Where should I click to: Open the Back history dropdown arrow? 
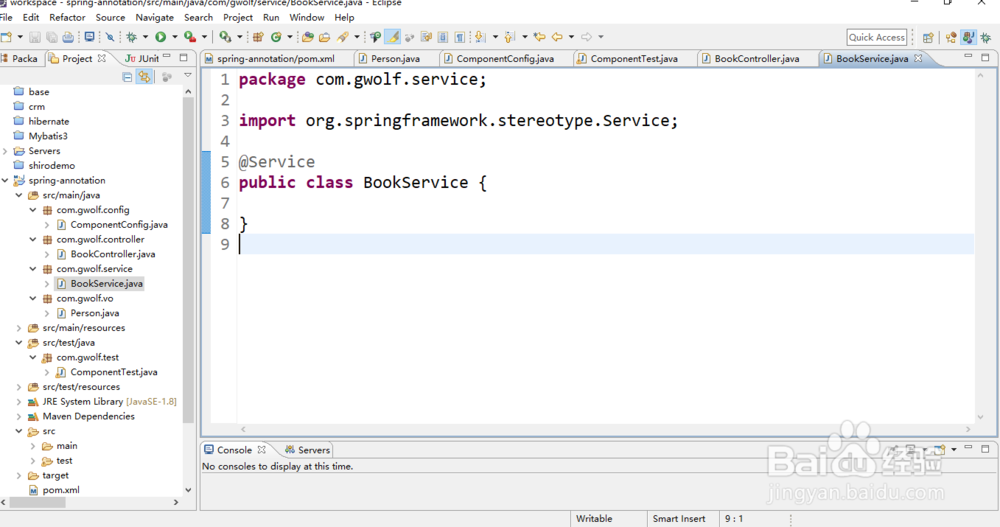coord(571,37)
